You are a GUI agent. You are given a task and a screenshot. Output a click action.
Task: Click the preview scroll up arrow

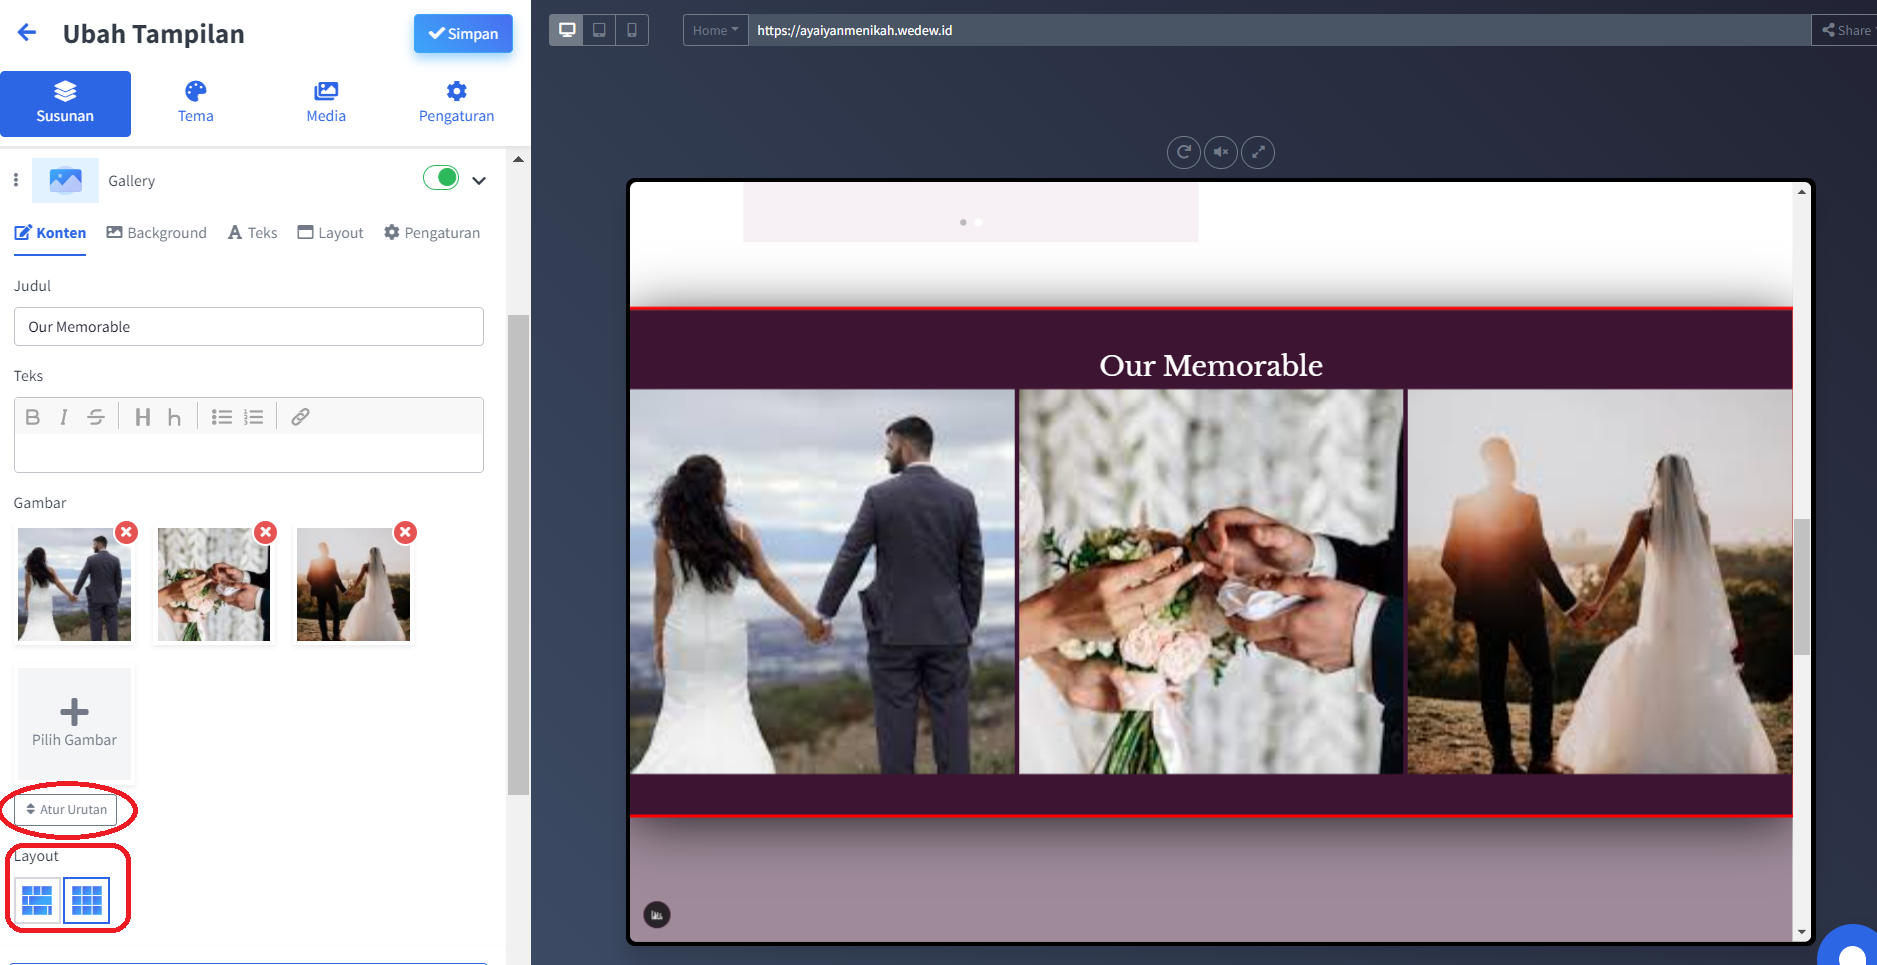pyautogui.click(x=1802, y=192)
